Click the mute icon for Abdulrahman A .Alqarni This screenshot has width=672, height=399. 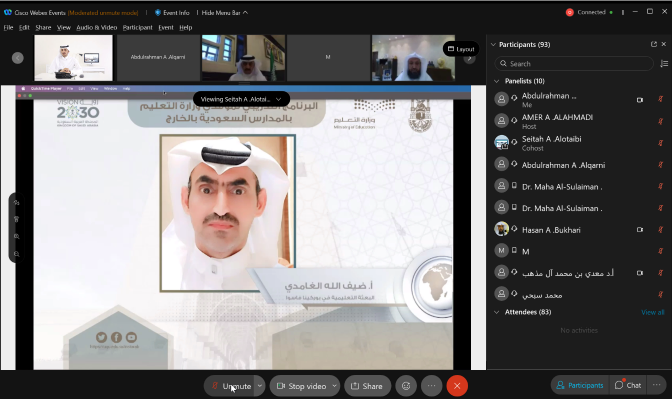coord(660,165)
